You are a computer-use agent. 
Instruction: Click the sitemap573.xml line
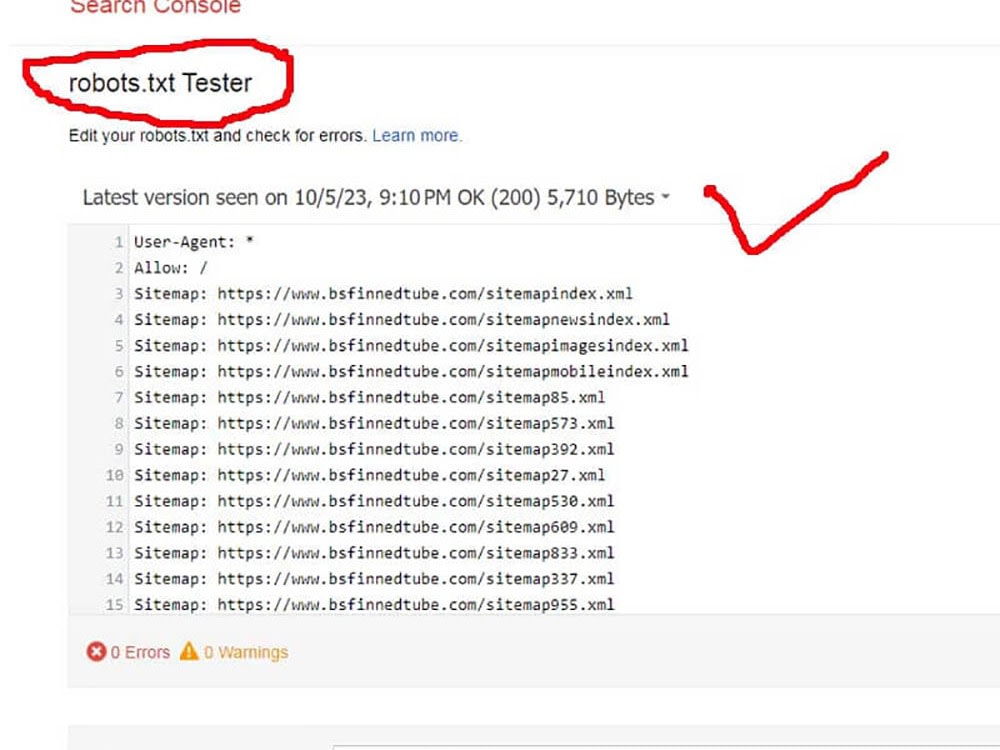pos(374,423)
